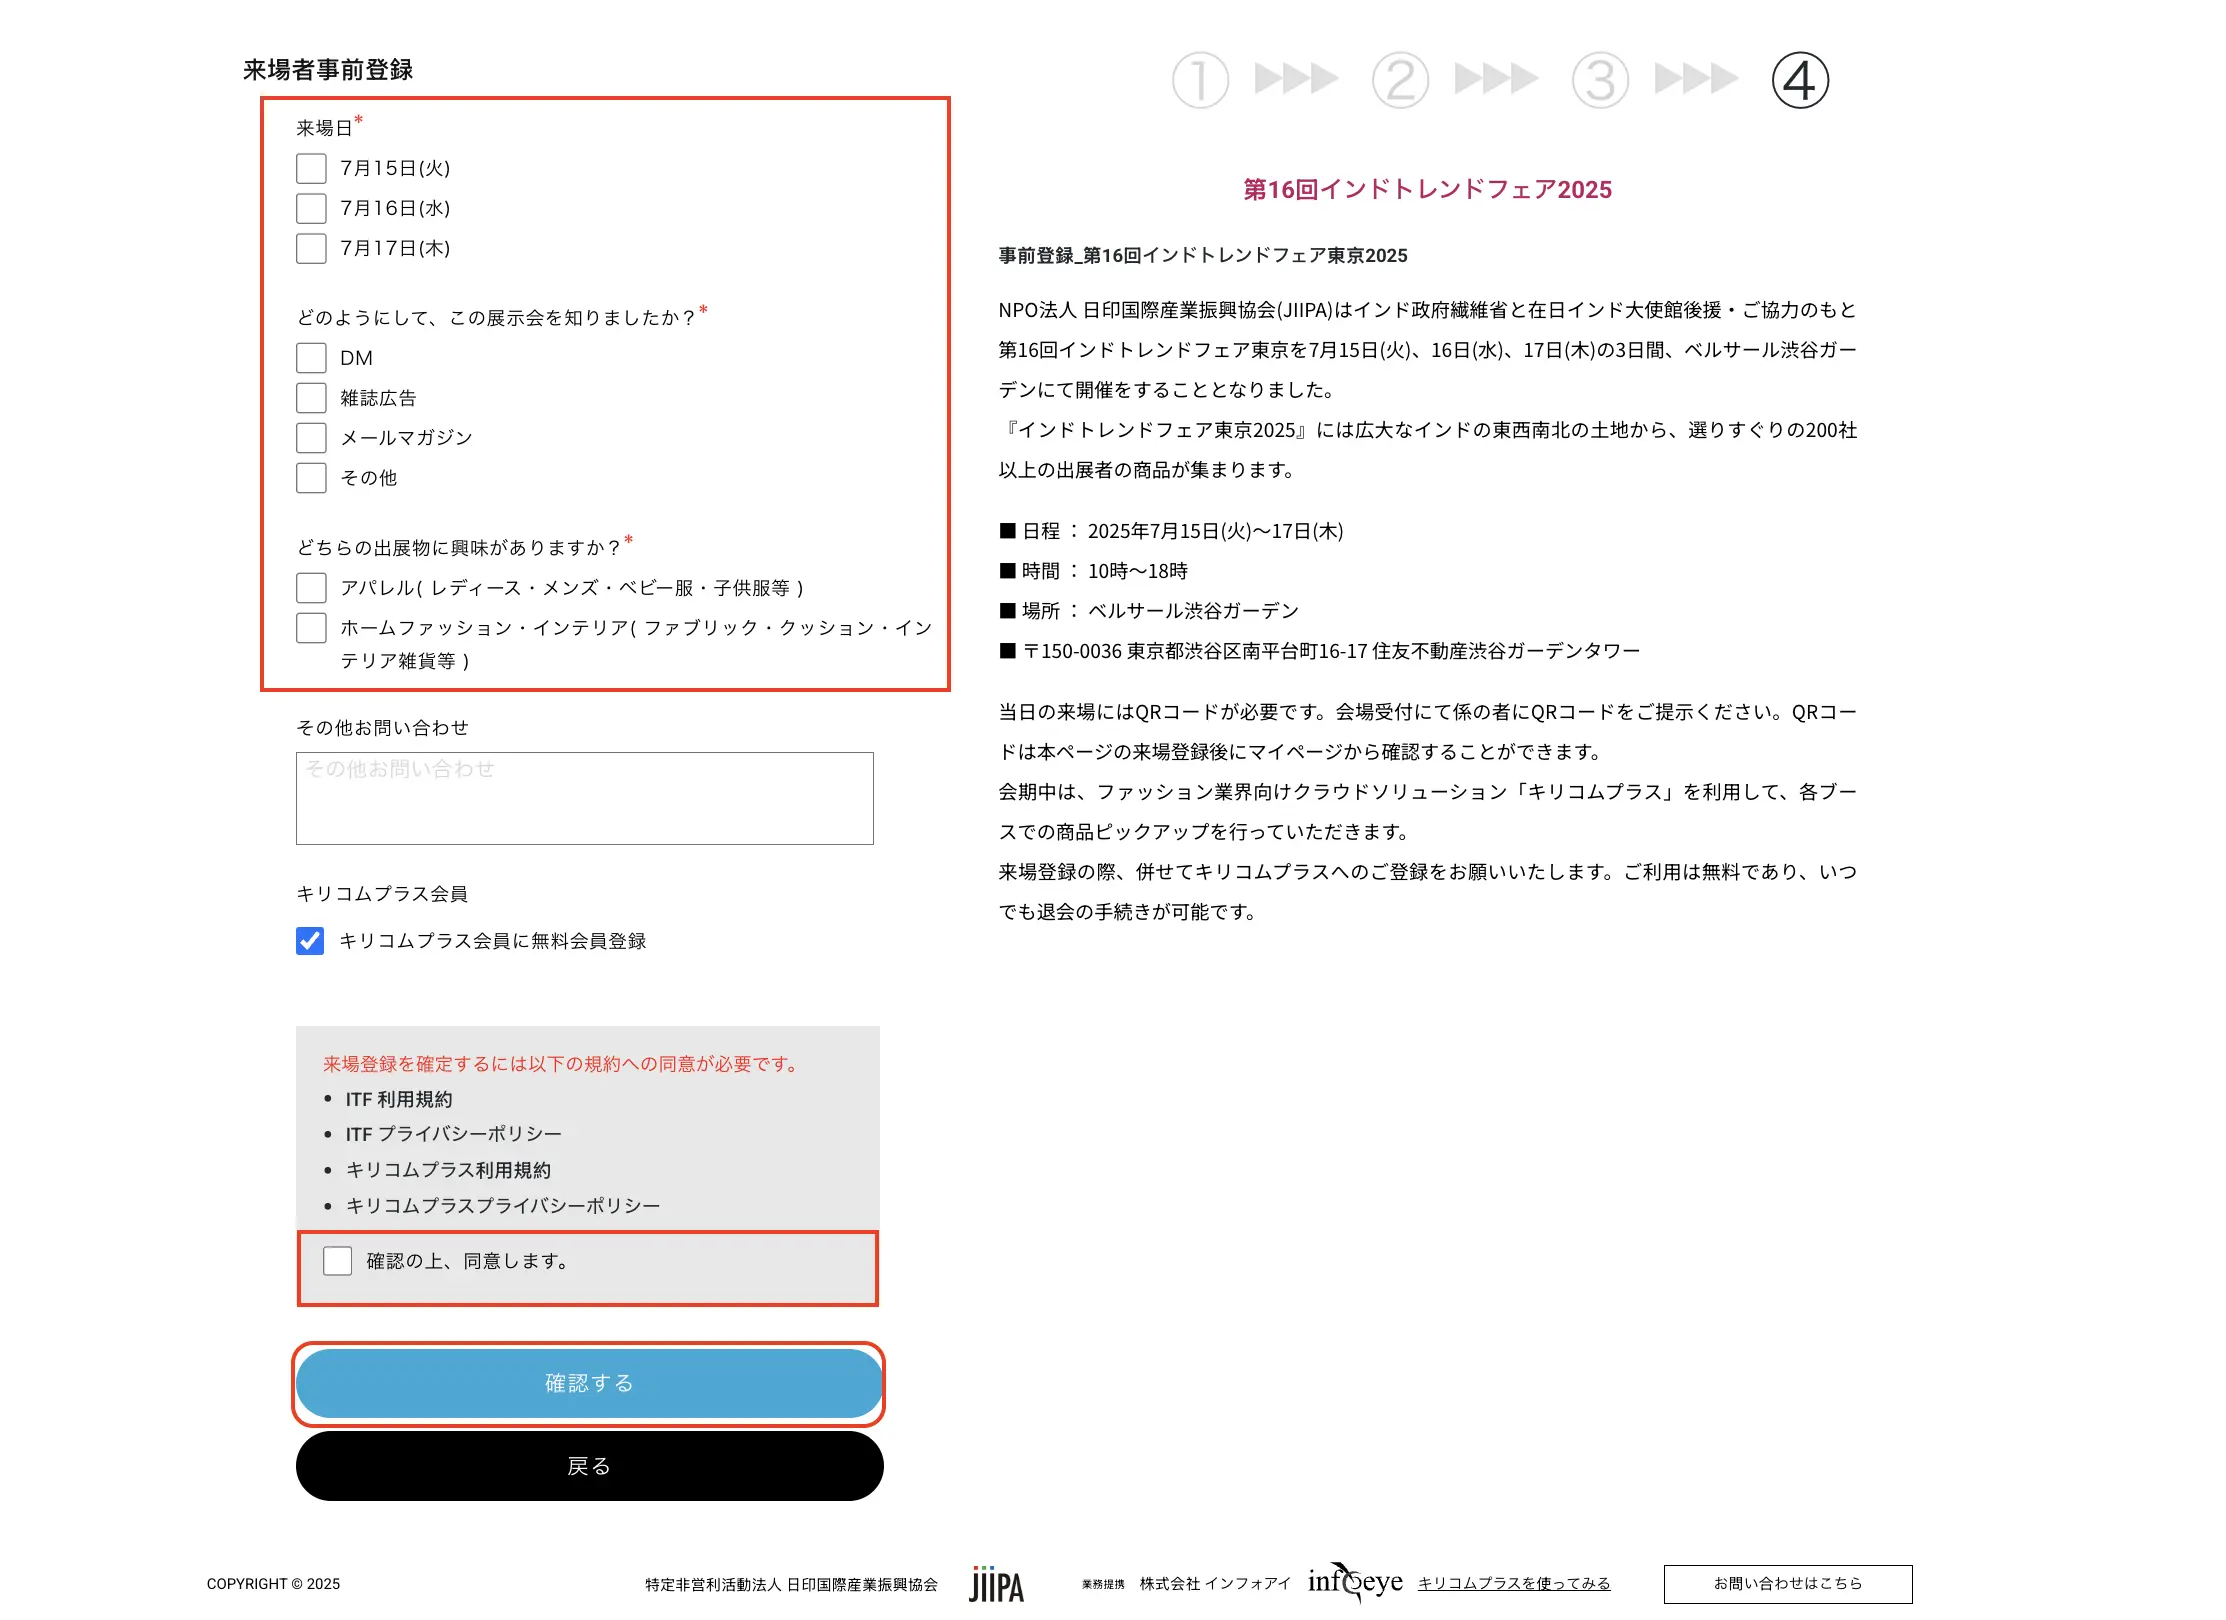The image size is (2226, 1620).
Task: Tick the DM checkbox
Action: [x=311, y=358]
